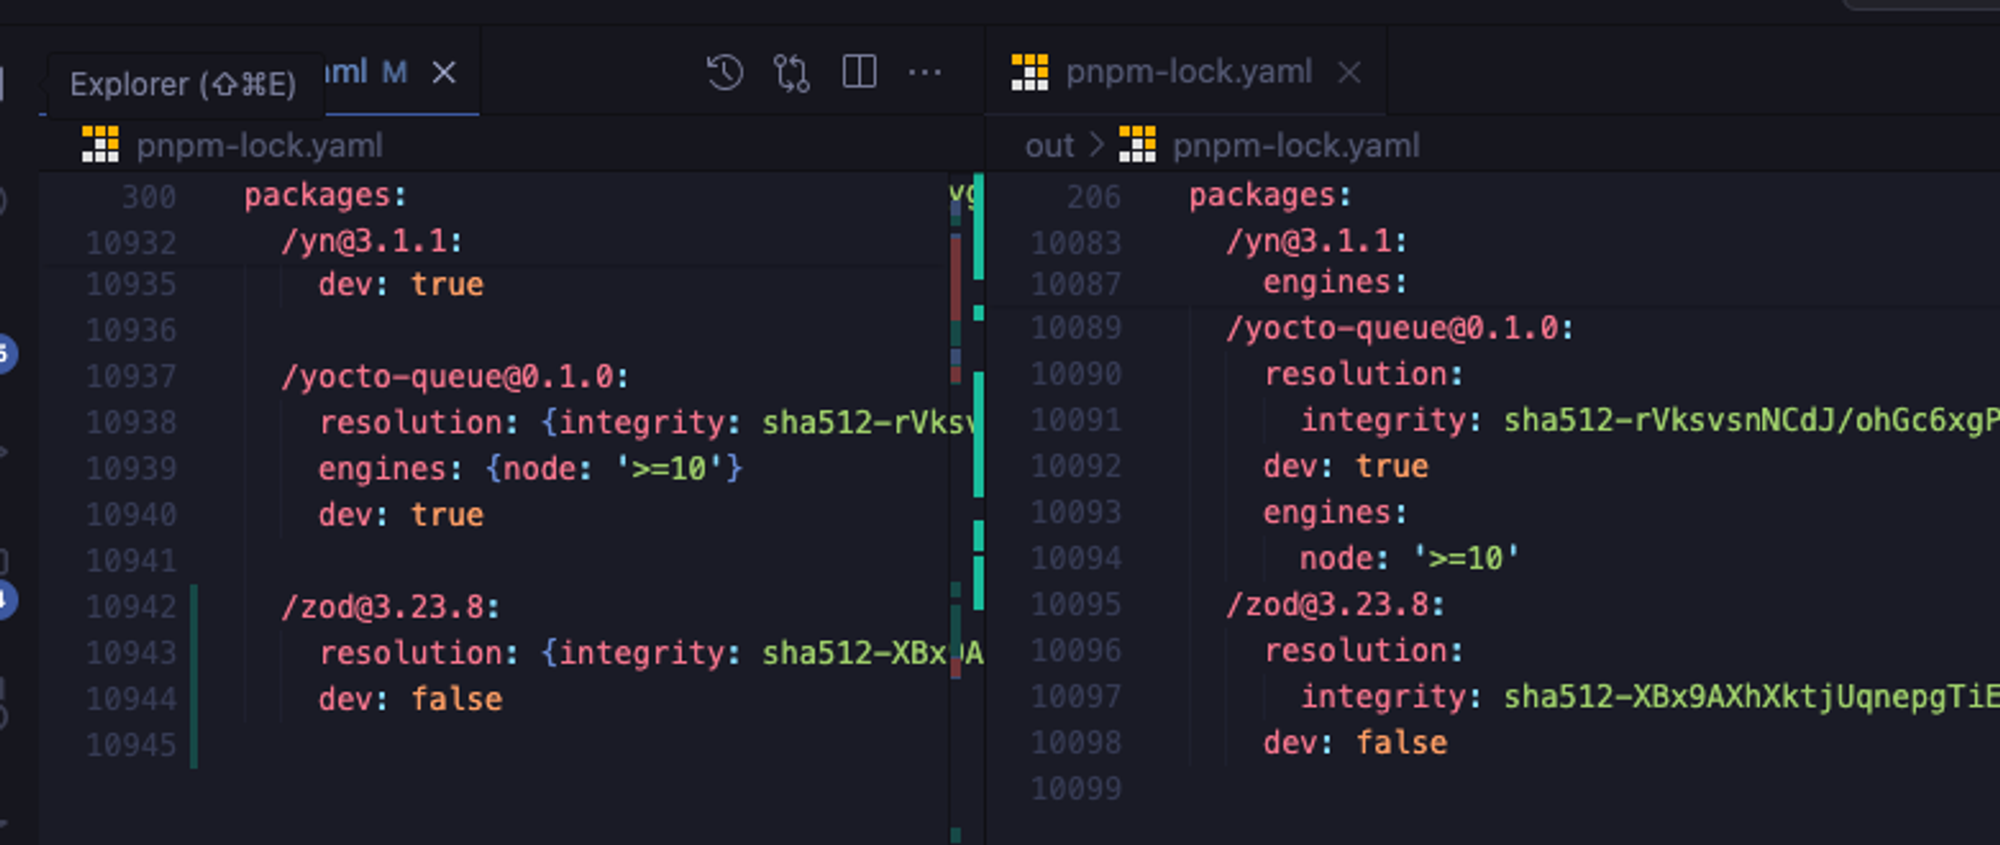Image resolution: width=2000 pixels, height=845 pixels.
Task: Open pnpm-lock.yaml breadcrumb in right editor
Action: pos(1295,146)
